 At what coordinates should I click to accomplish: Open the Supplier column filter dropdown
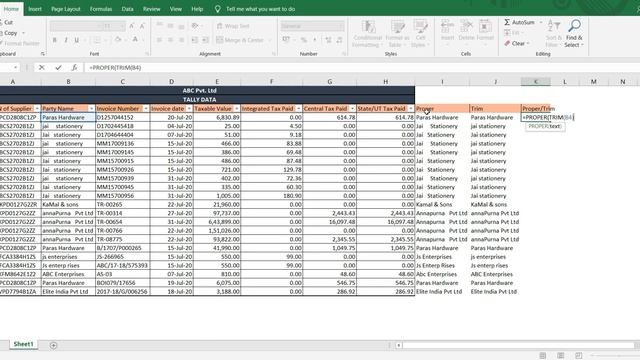[x=37, y=109]
